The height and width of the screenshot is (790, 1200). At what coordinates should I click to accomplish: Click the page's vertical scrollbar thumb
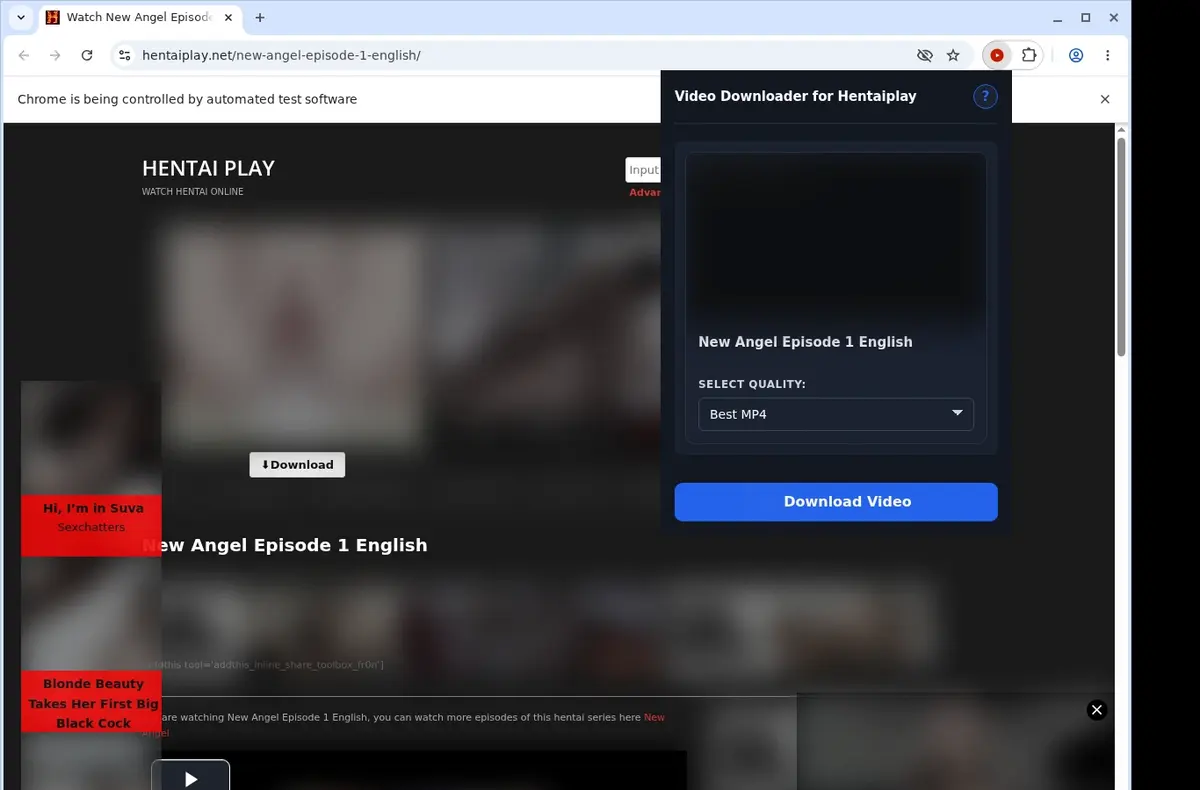(x=1121, y=247)
